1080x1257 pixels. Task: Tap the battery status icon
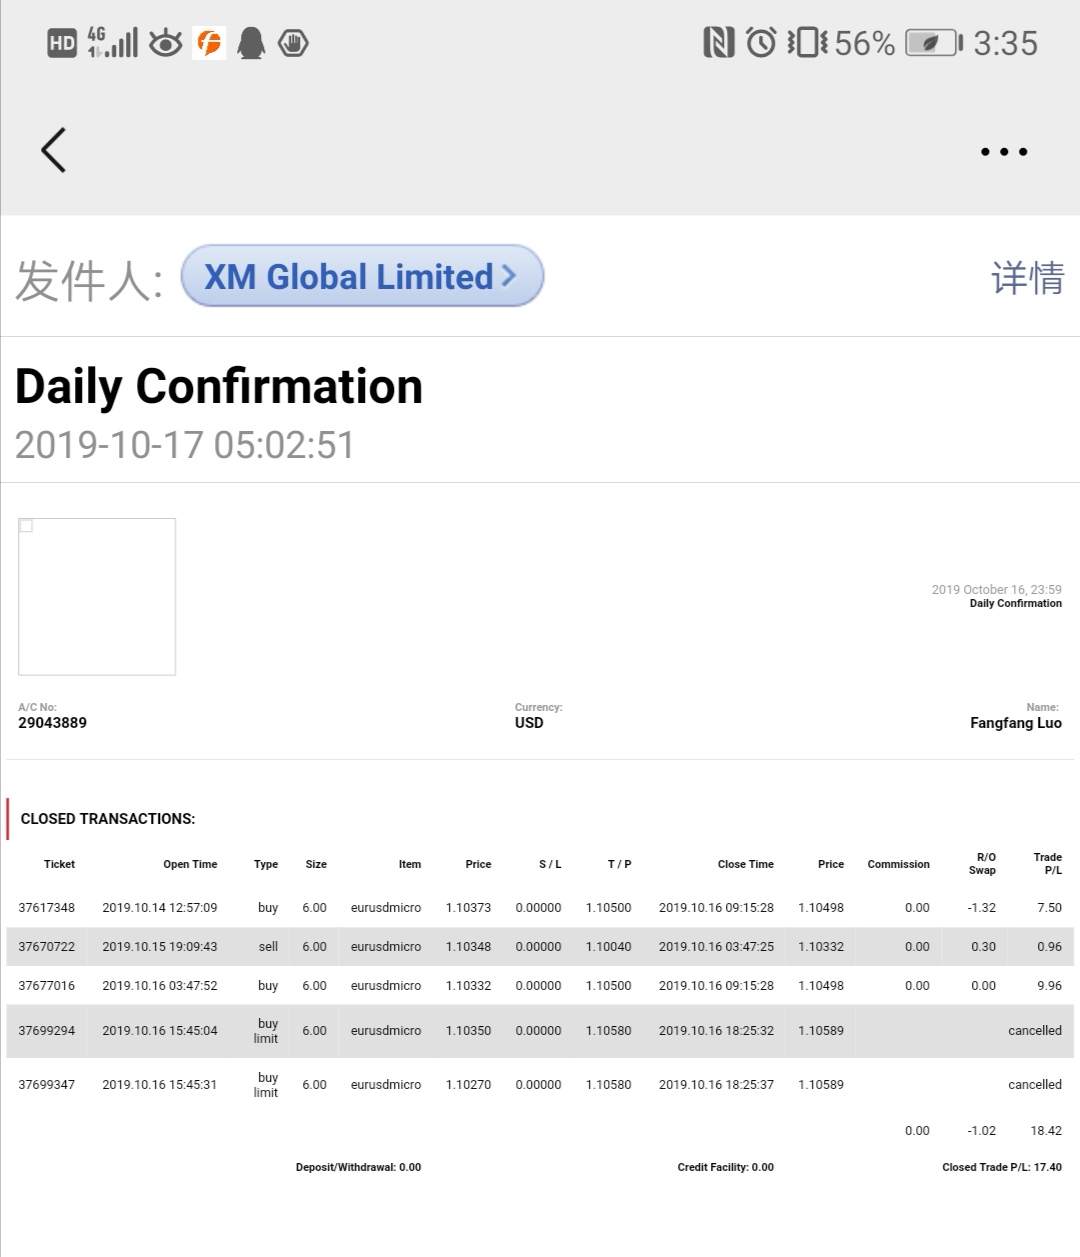pyautogui.click(x=932, y=43)
